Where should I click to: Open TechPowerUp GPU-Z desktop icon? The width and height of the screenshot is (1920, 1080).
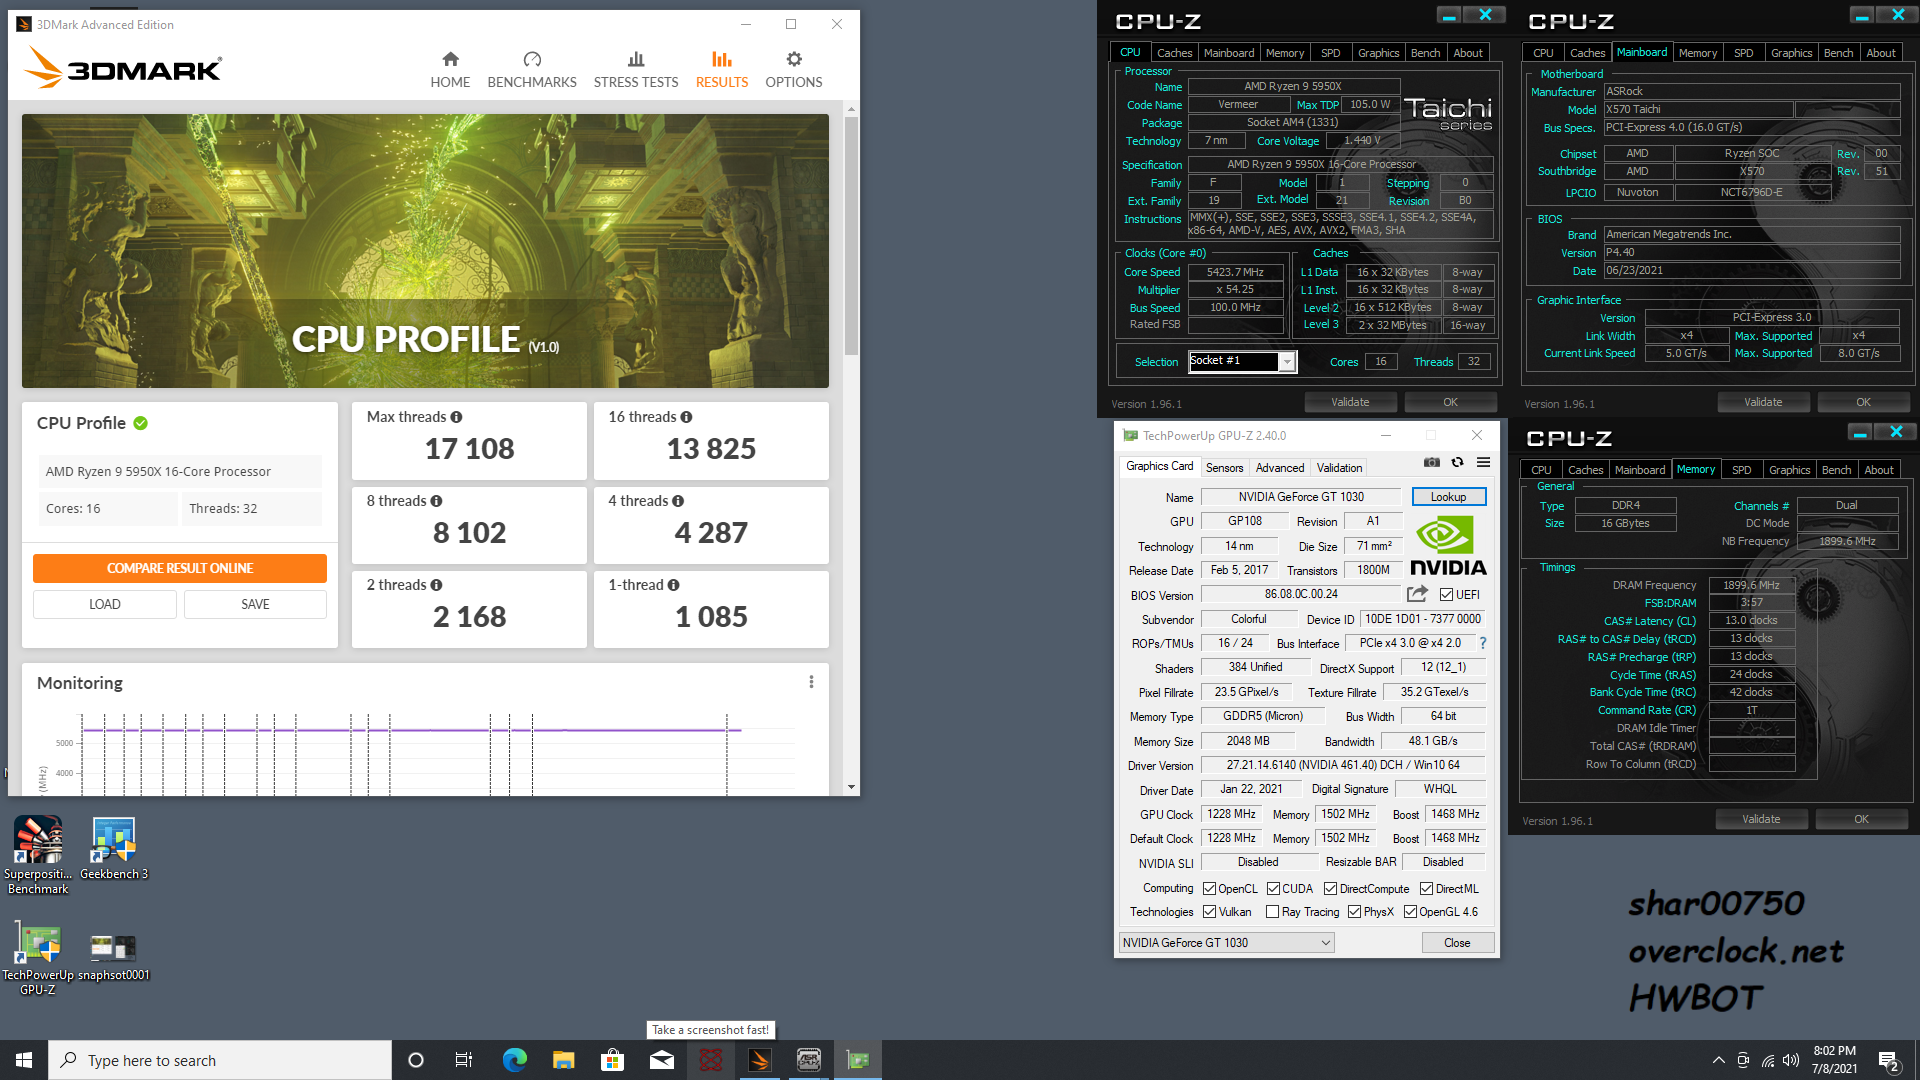[38, 958]
